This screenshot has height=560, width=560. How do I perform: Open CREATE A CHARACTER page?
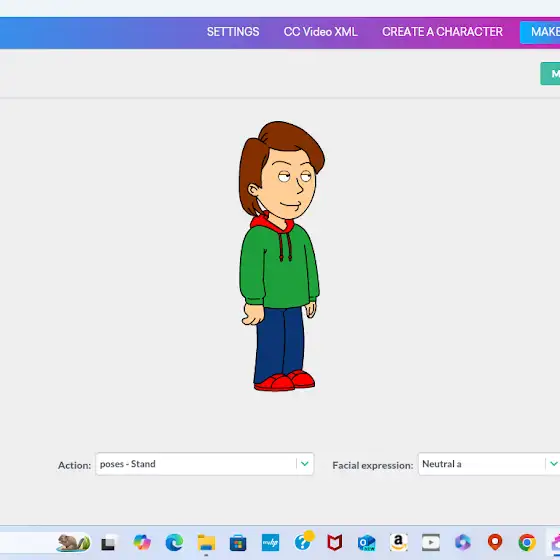pyautogui.click(x=442, y=32)
